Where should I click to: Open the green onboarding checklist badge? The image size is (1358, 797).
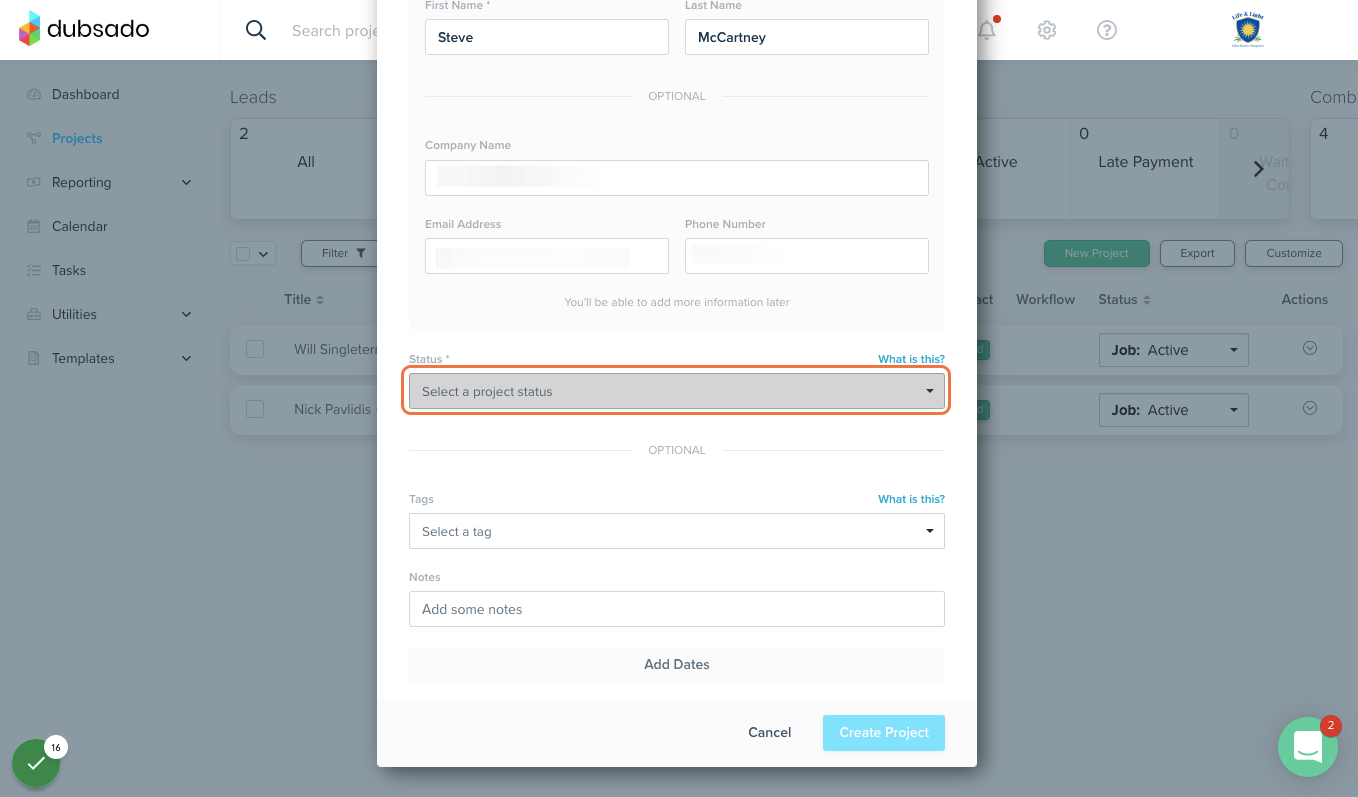[36, 763]
